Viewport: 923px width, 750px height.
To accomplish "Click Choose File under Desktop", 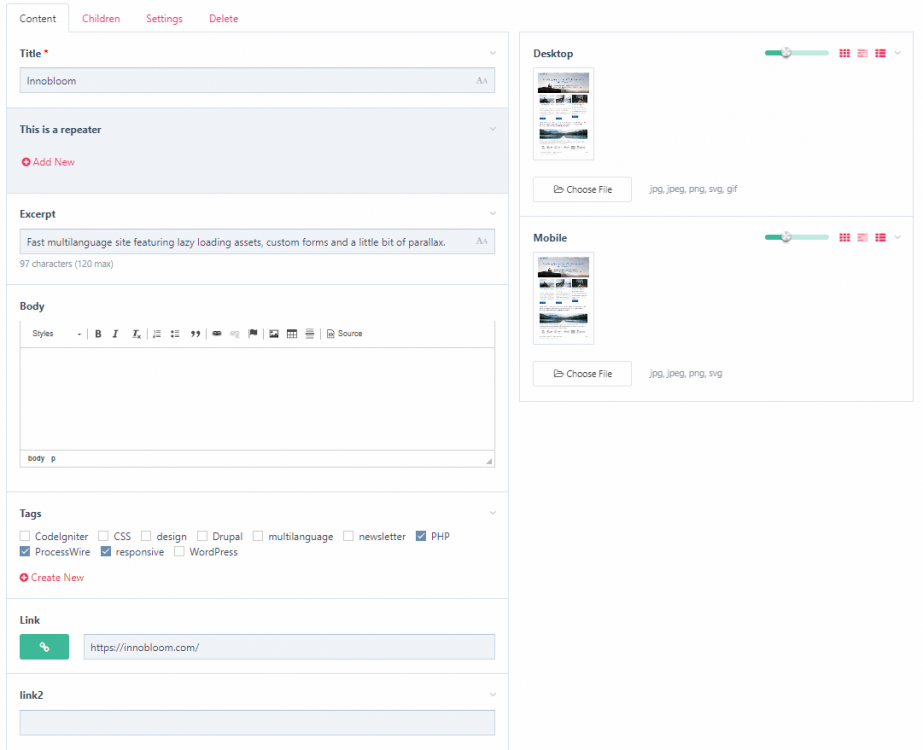I will tap(582, 189).
